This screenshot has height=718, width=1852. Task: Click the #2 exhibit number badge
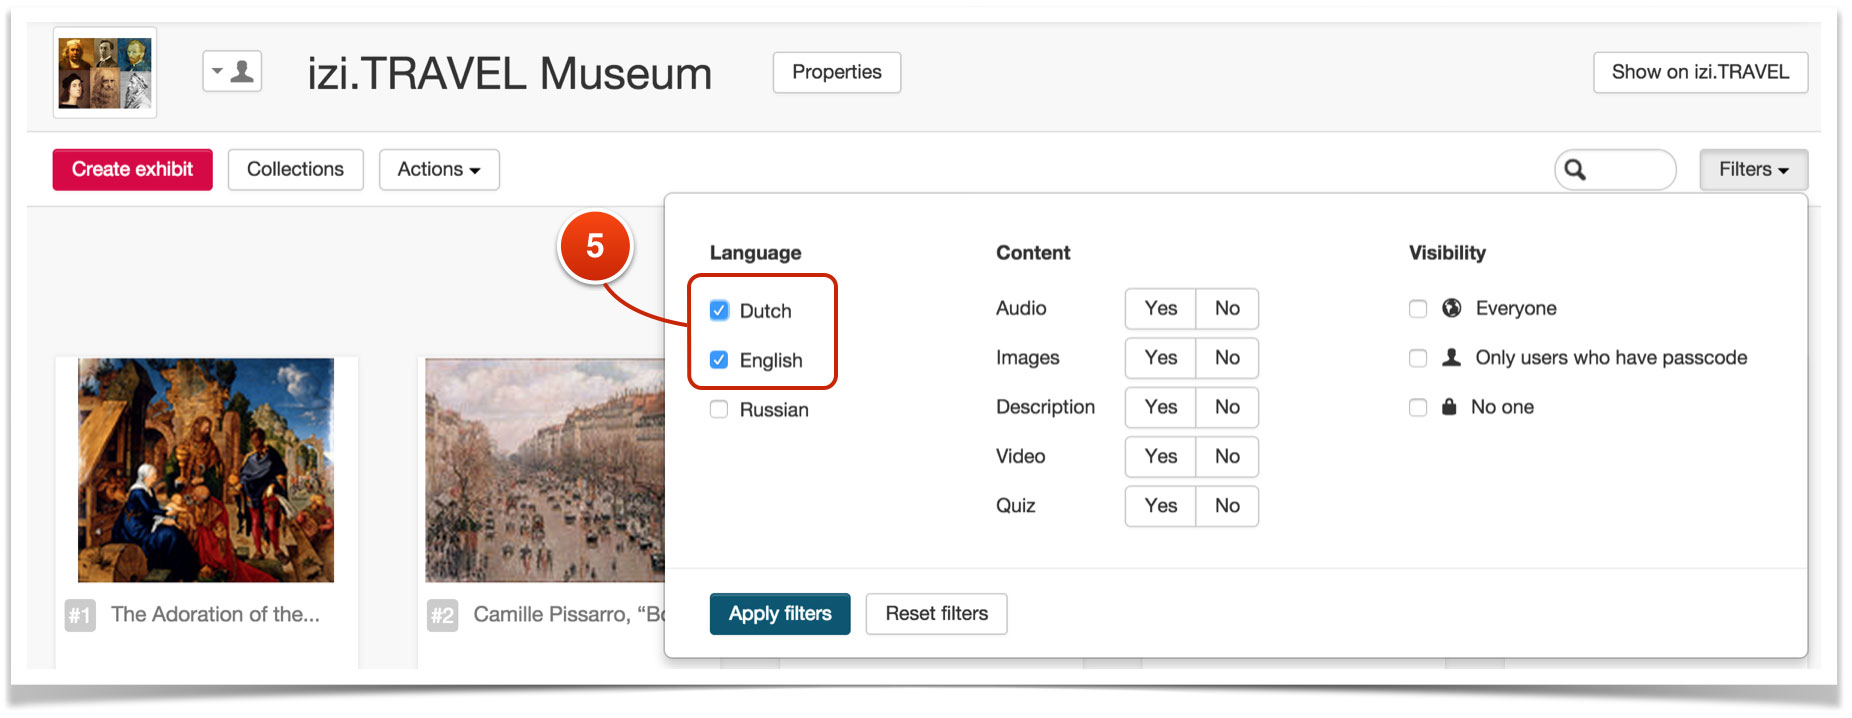442,615
